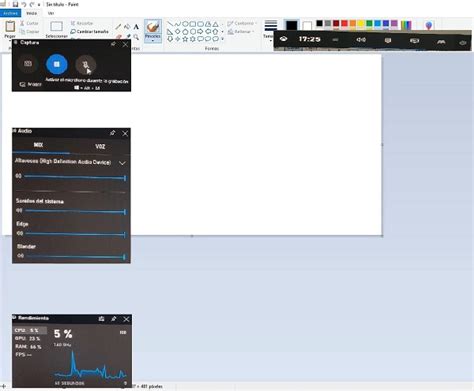Image resolution: width=474 pixels, height=391 pixels.
Task: Click Cortar in the clipboard group
Action: tap(29, 23)
